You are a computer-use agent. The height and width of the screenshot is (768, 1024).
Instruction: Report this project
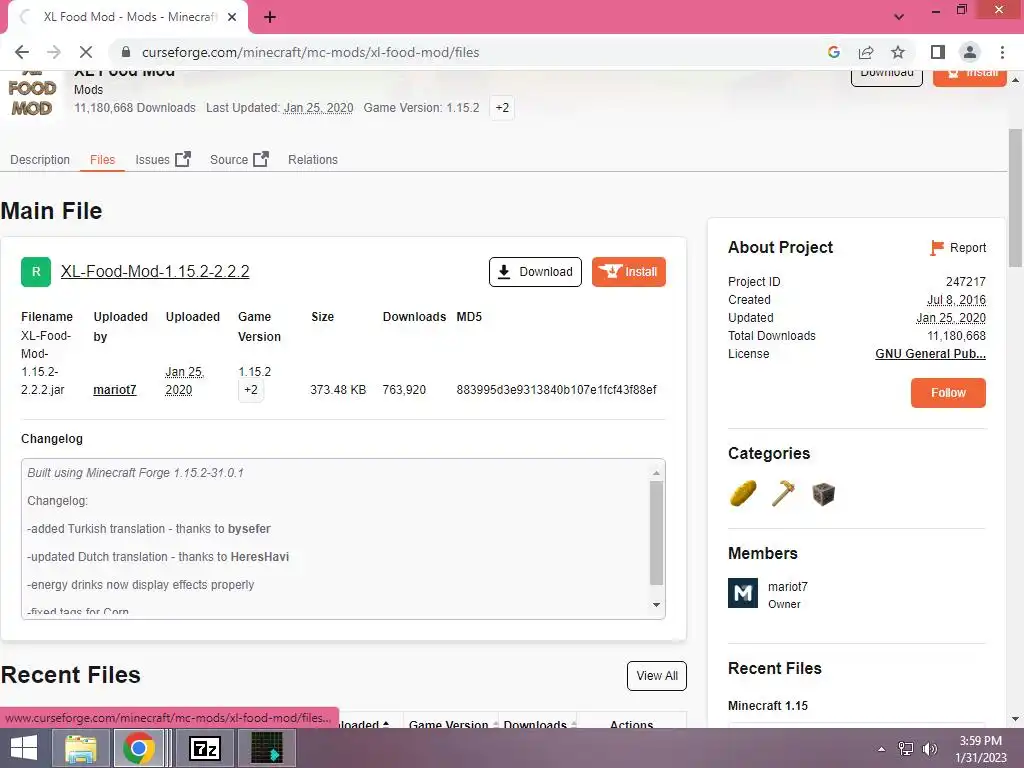pos(958,248)
